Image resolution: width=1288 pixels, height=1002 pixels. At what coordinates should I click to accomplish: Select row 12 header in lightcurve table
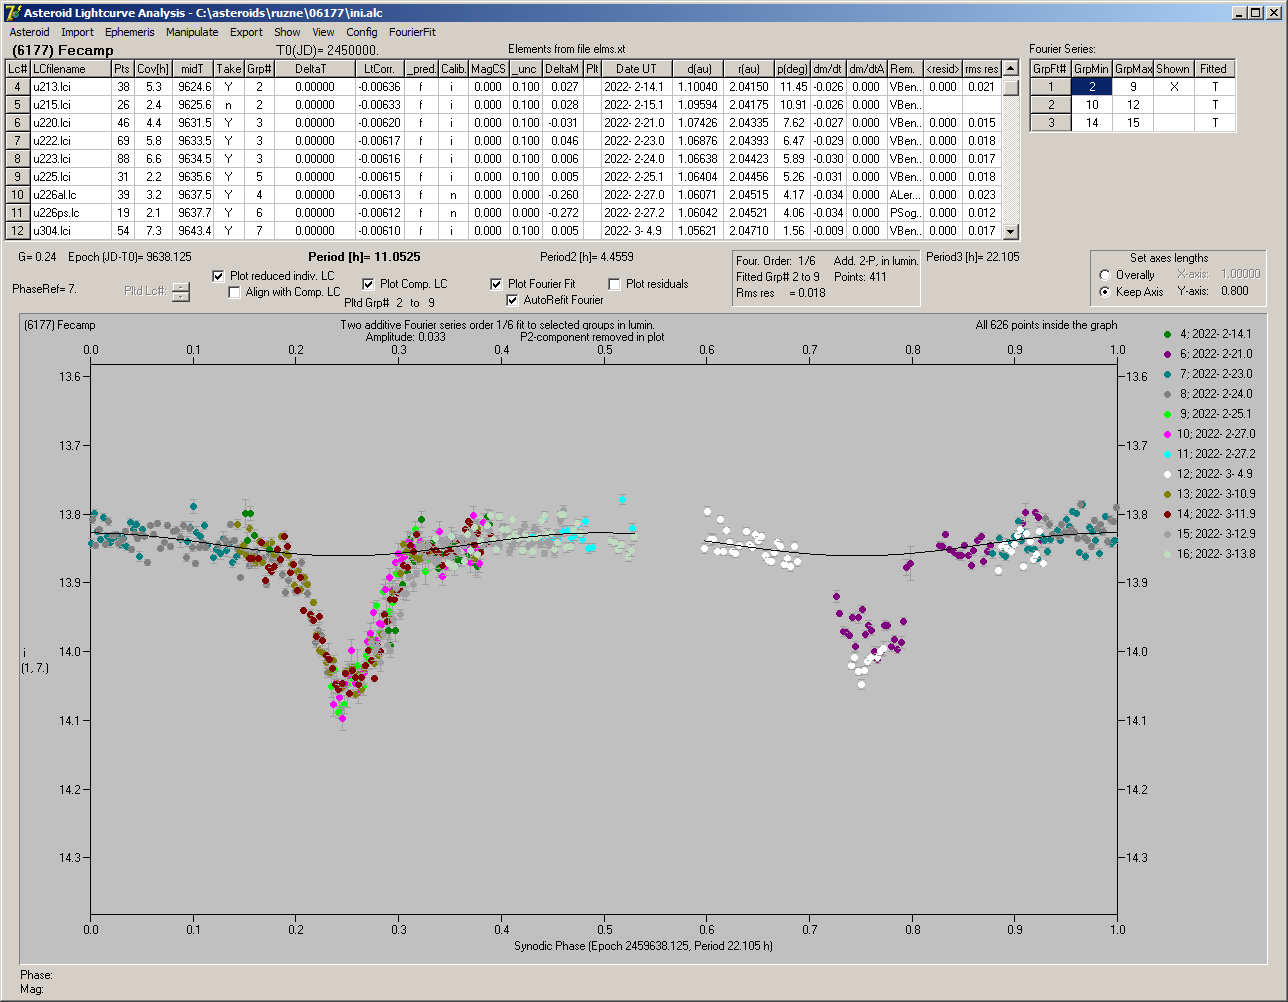17,231
